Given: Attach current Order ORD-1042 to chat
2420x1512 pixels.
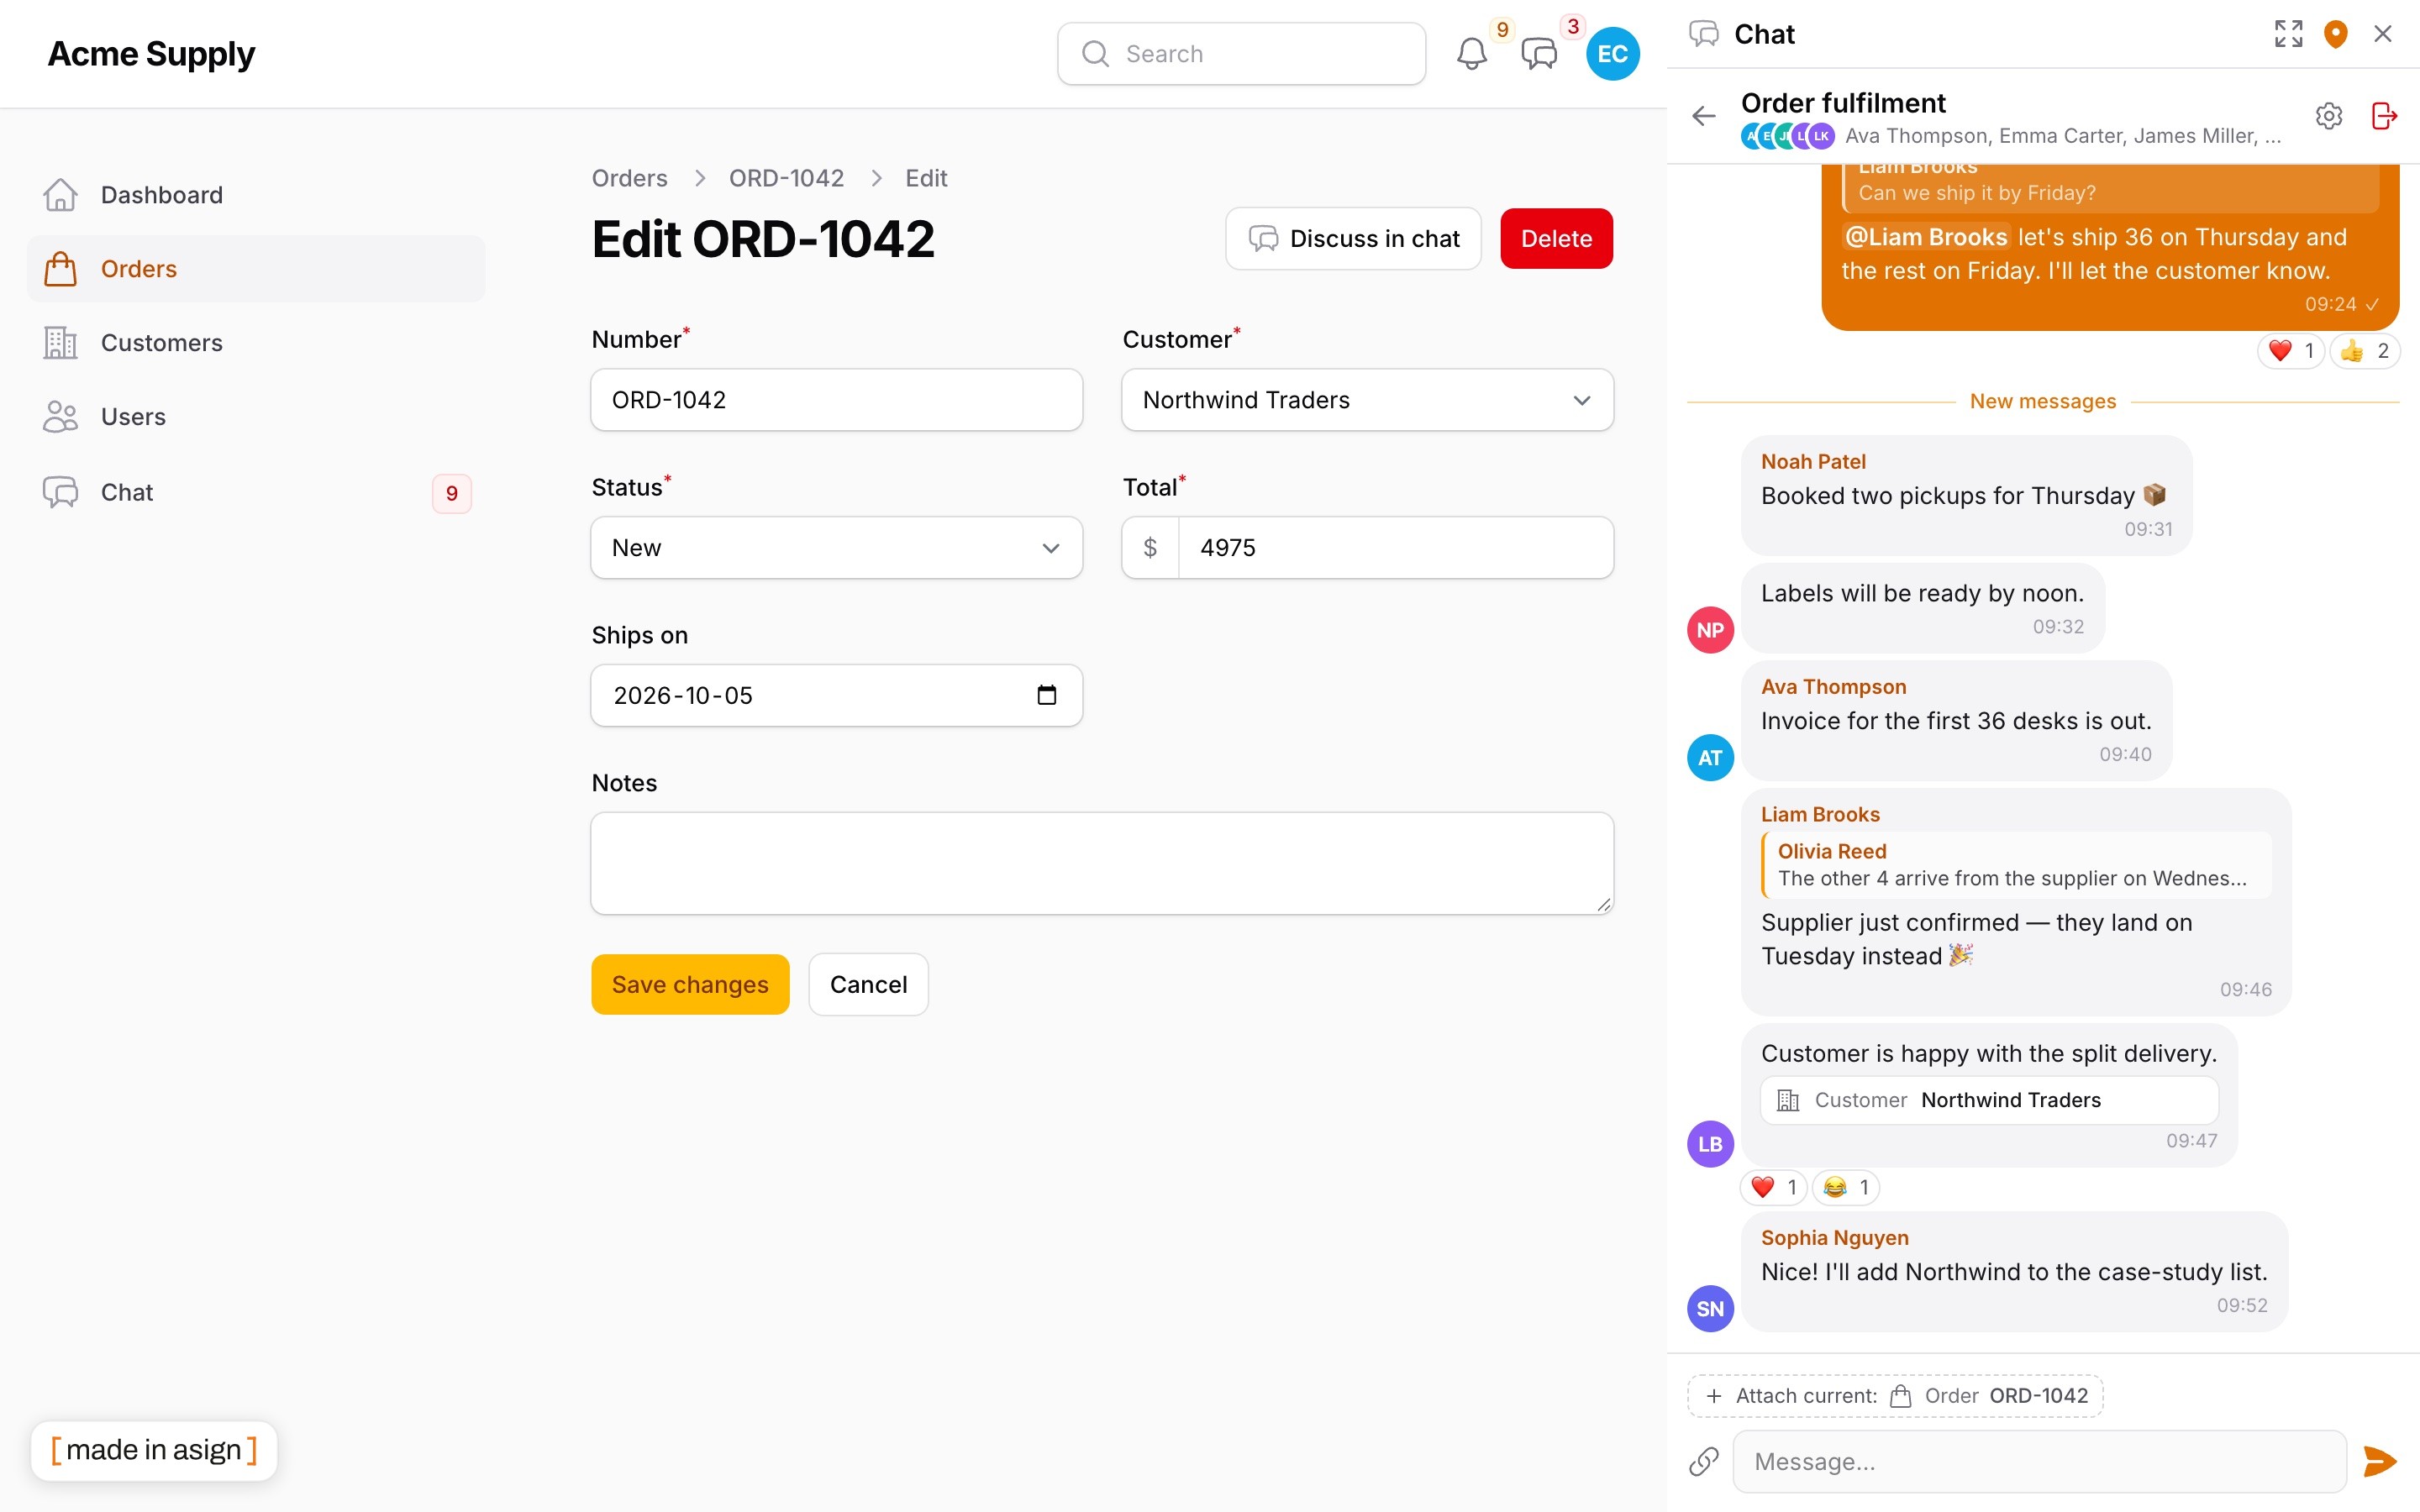Looking at the screenshot, I should (1895, 1395).
